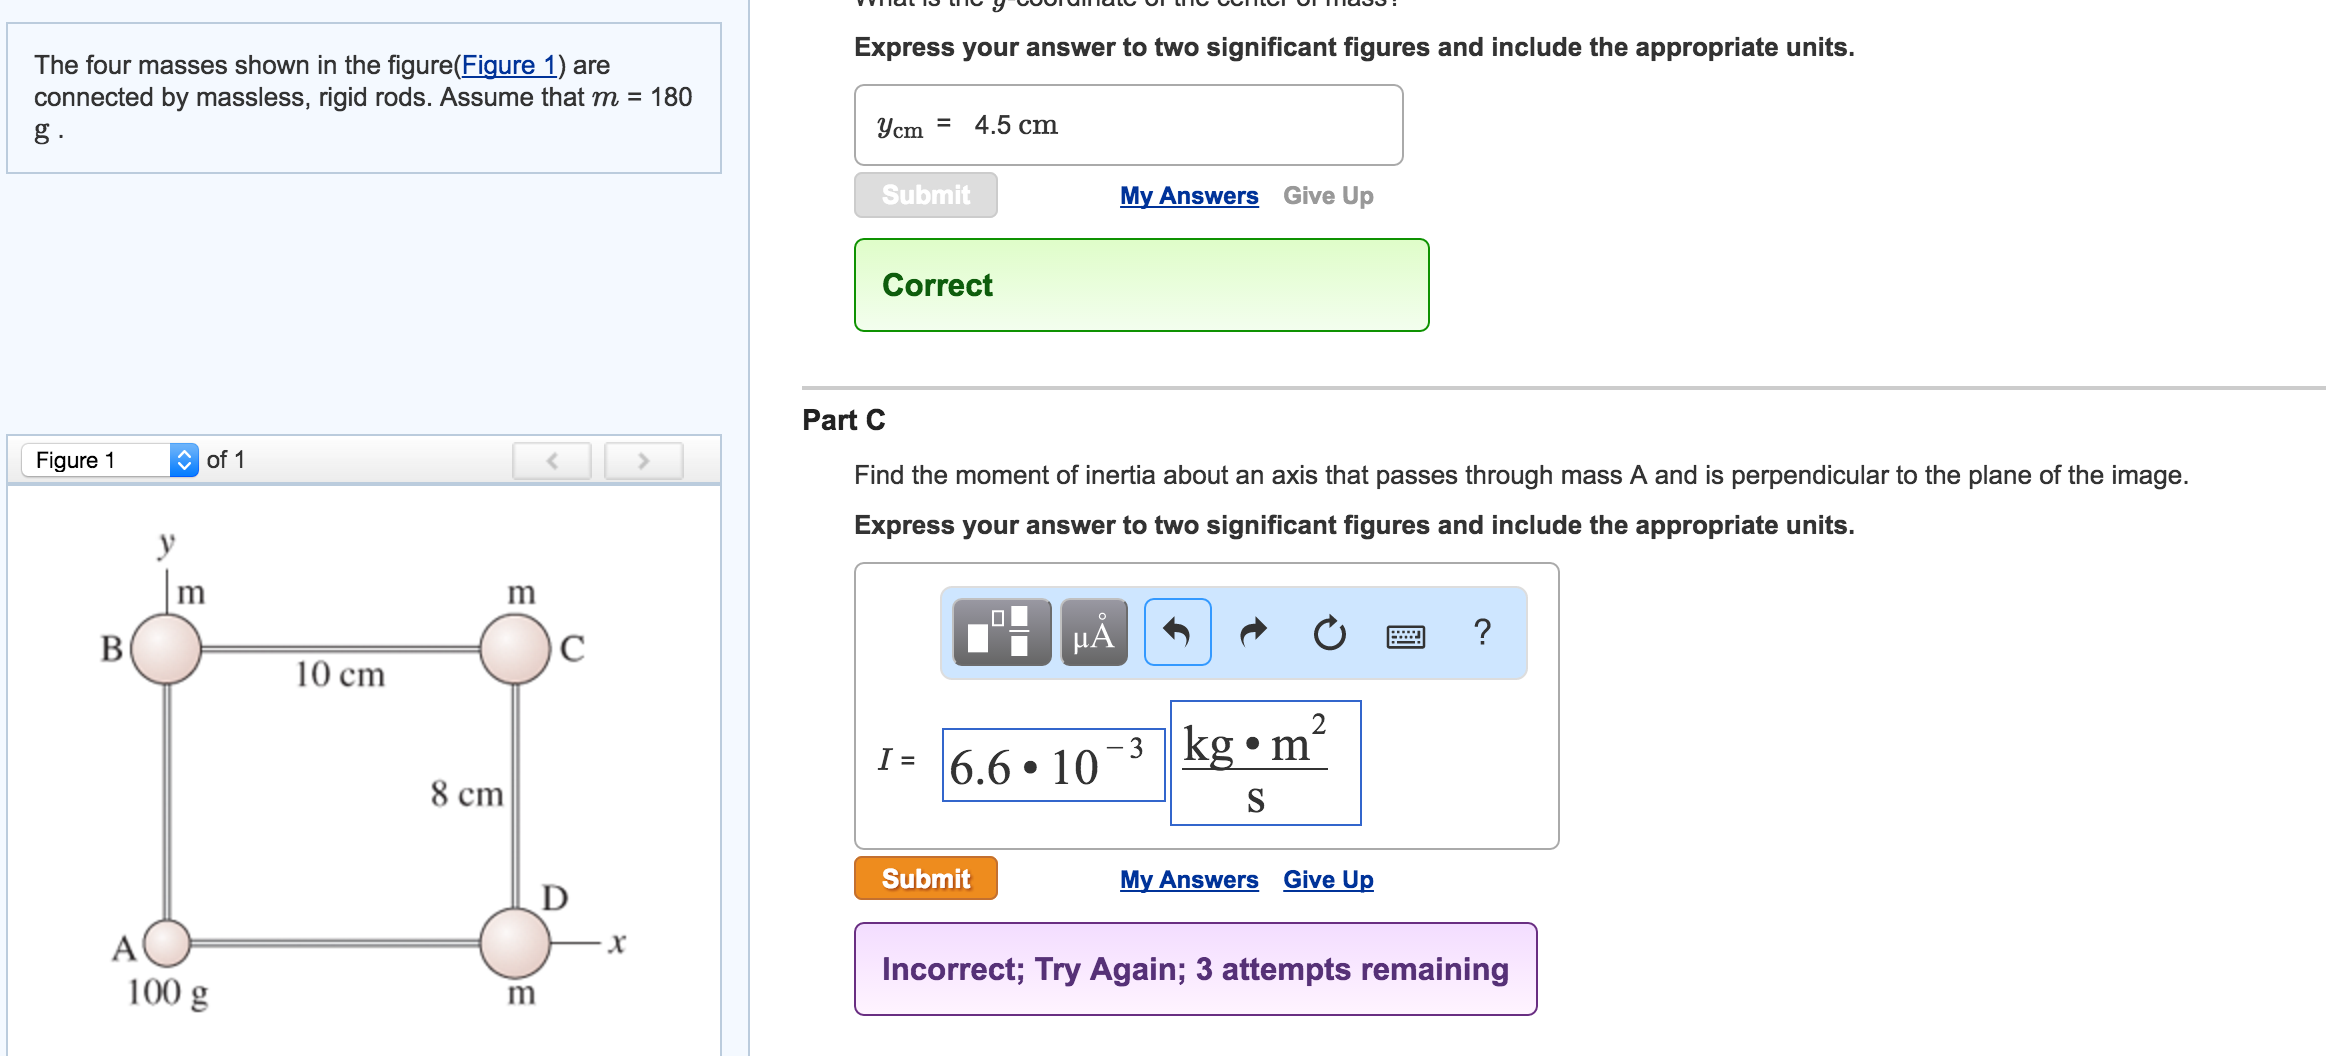The image size is (2326, 1056).
Task: Open the templates fraction tool
Action: click(1001, 632)
